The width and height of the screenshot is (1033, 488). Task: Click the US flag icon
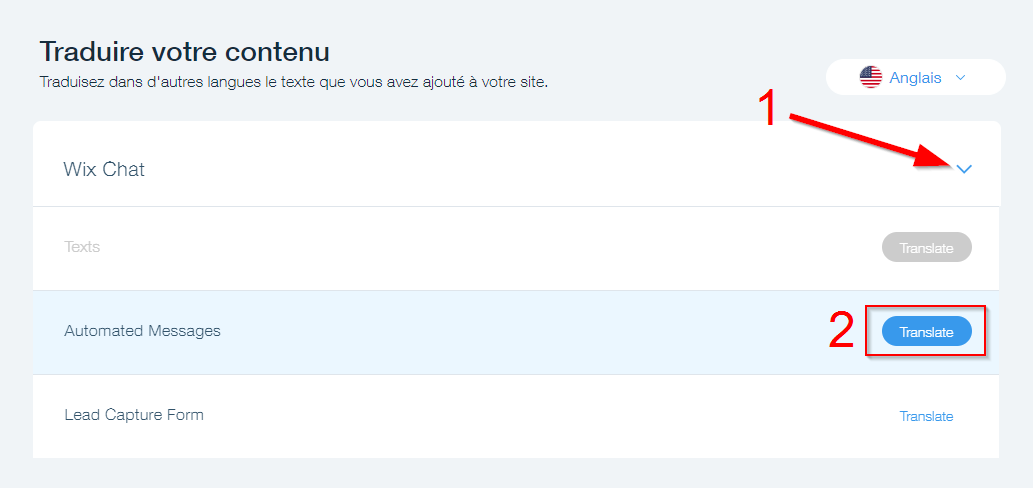point(871,77)
